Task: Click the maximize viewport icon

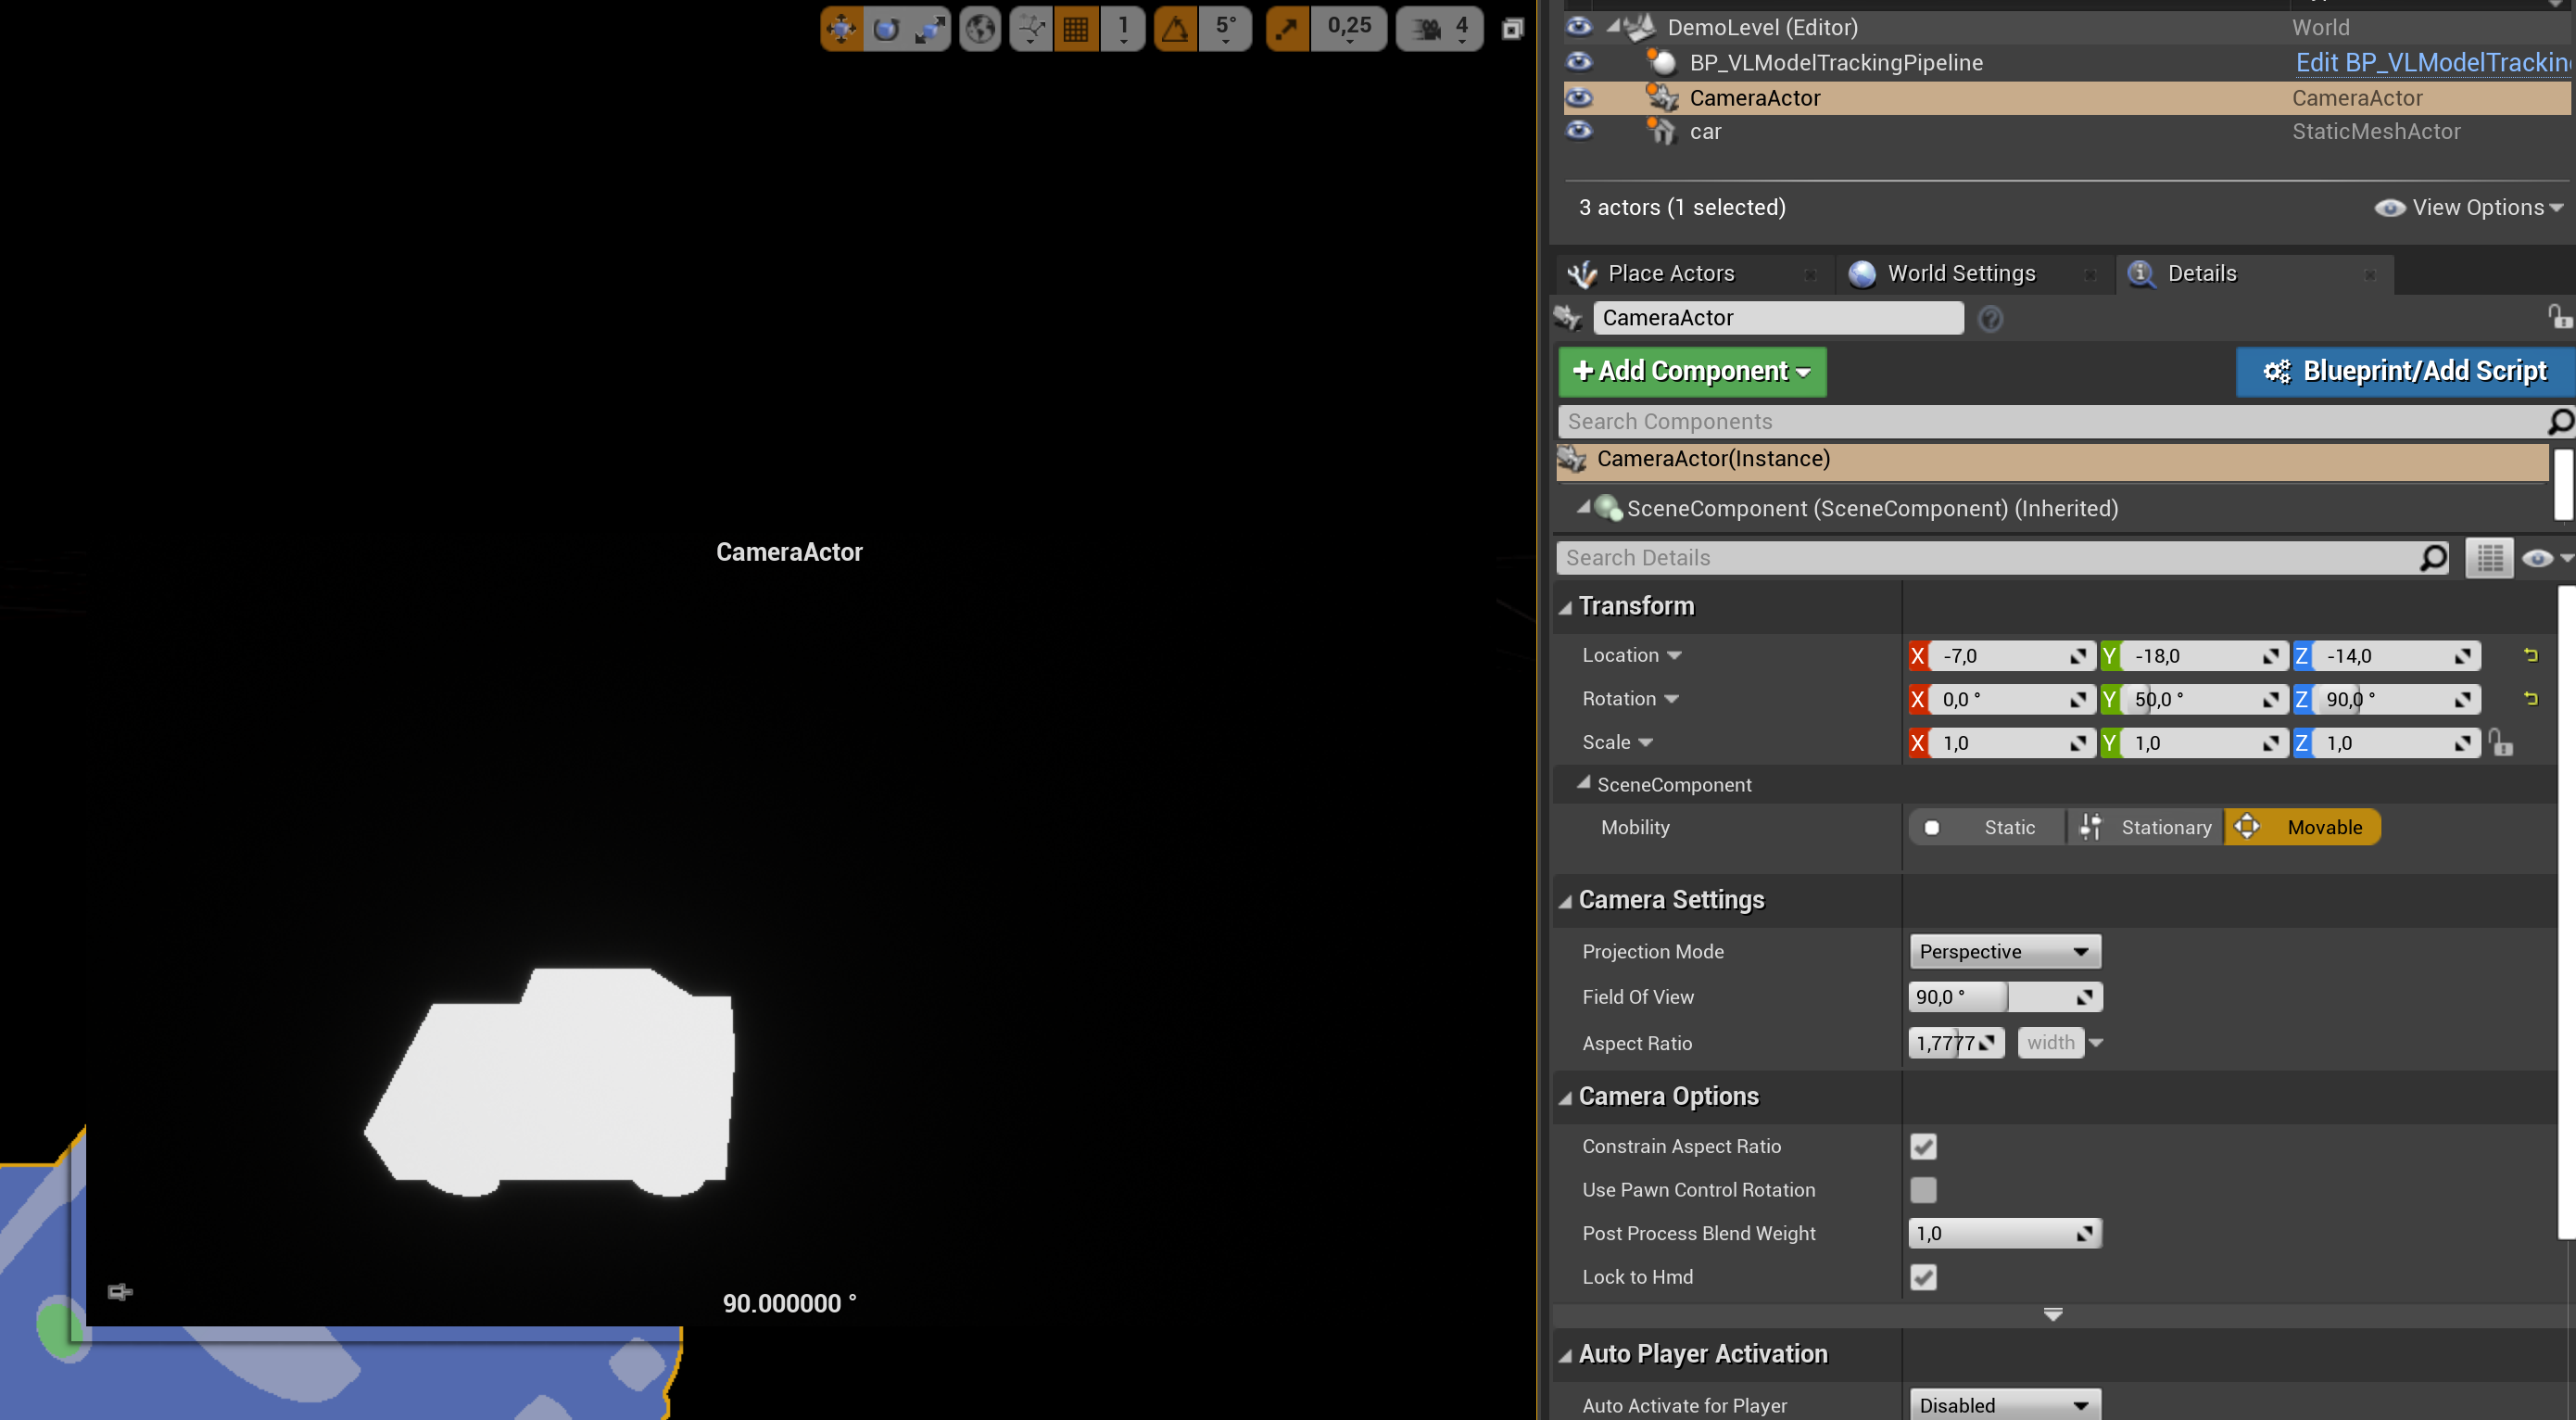Action: pyautogui.click(x=1512, y=28)
